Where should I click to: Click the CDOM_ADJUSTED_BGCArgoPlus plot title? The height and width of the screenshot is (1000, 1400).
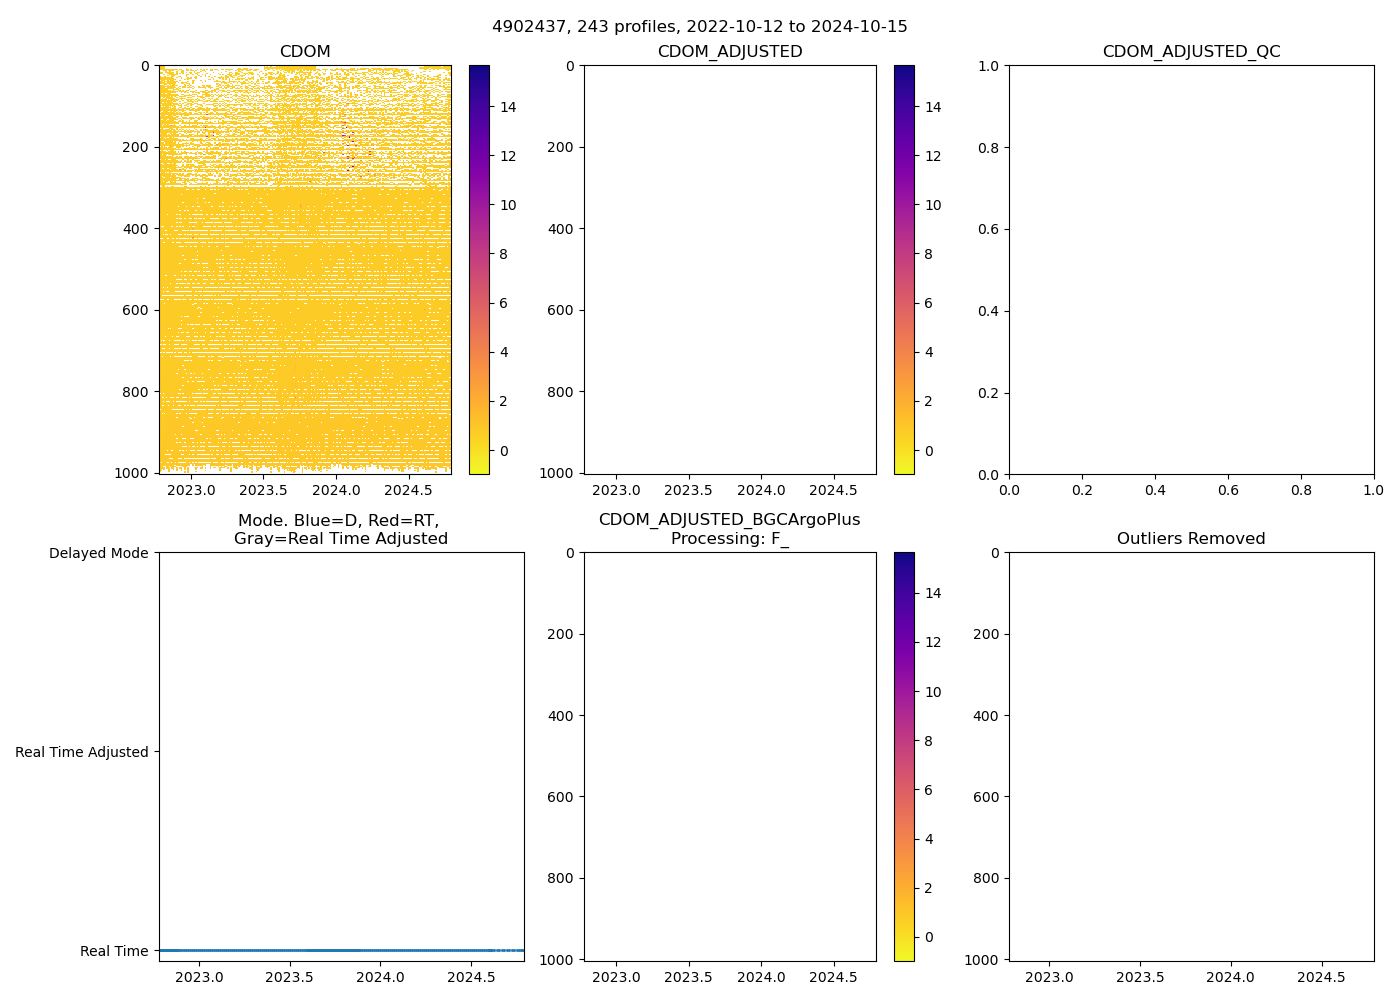730,530
